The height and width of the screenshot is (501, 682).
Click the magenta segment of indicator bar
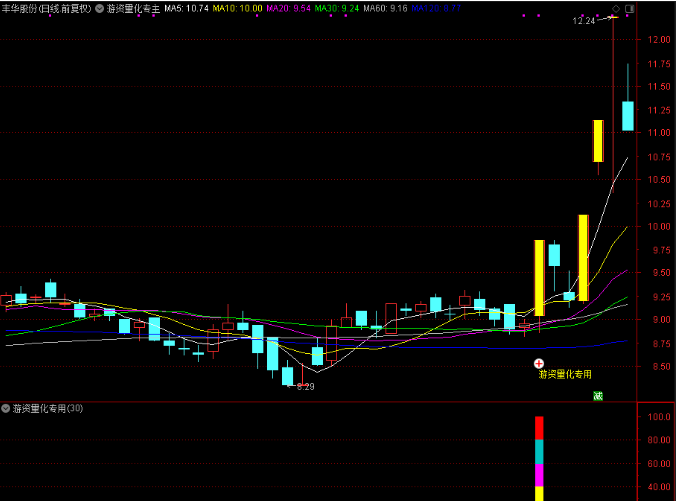click(x=539, y=475)
